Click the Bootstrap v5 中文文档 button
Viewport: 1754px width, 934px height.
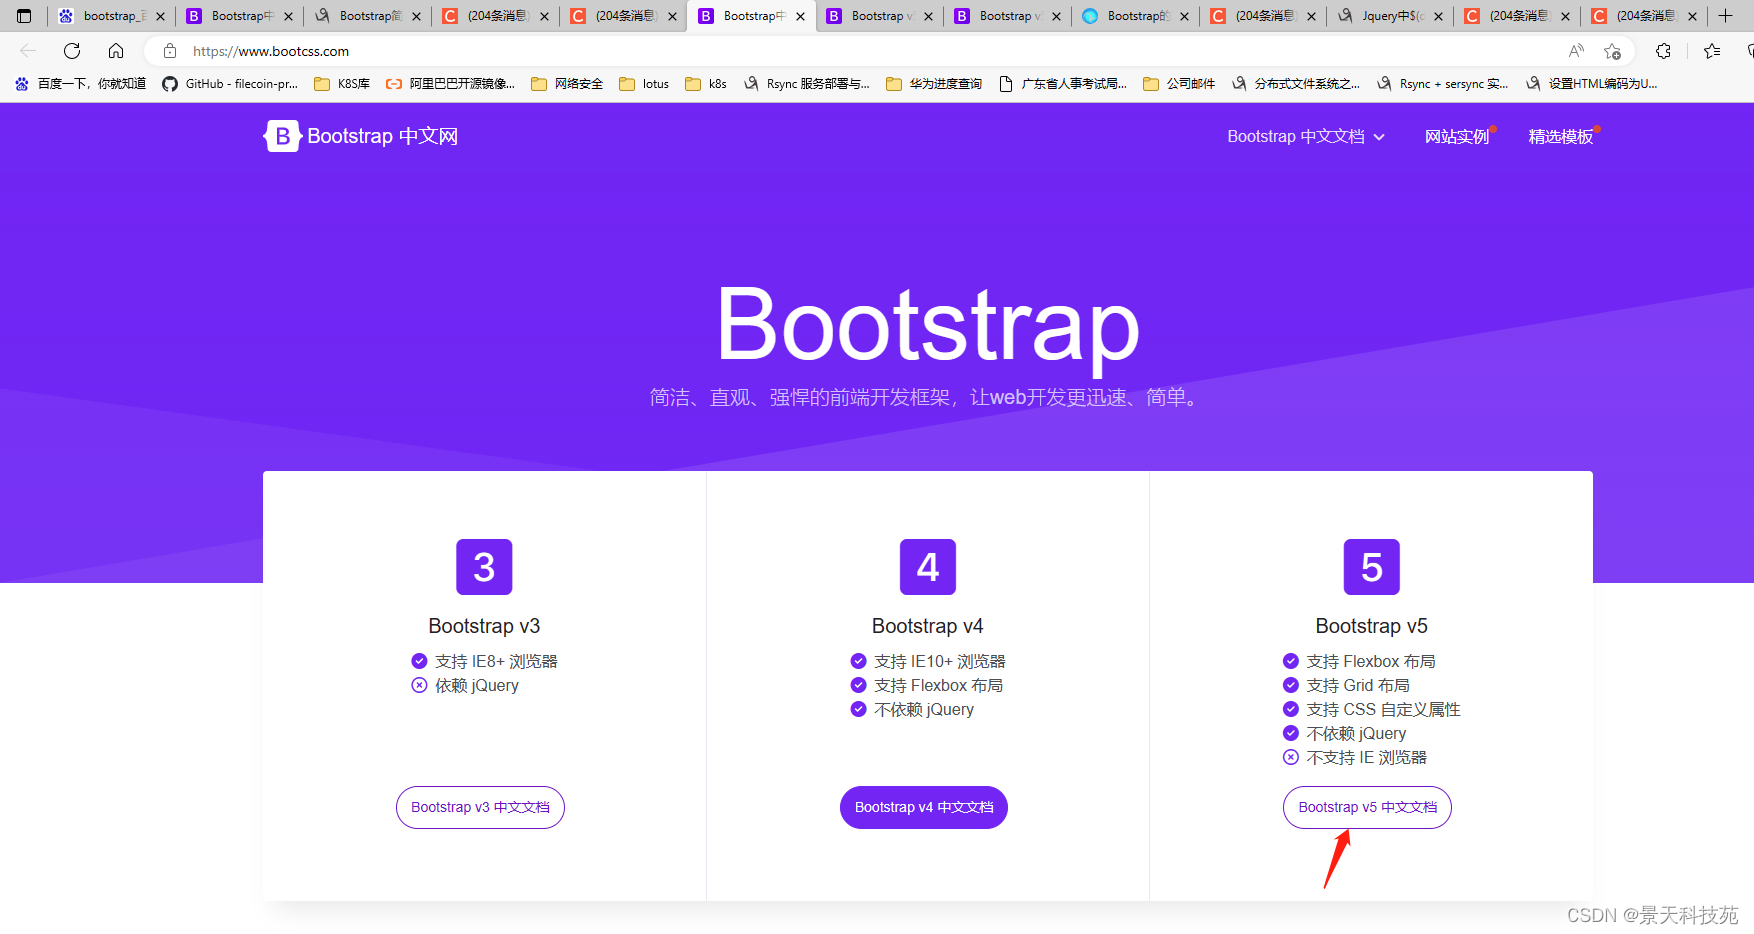coord(1366,807)
